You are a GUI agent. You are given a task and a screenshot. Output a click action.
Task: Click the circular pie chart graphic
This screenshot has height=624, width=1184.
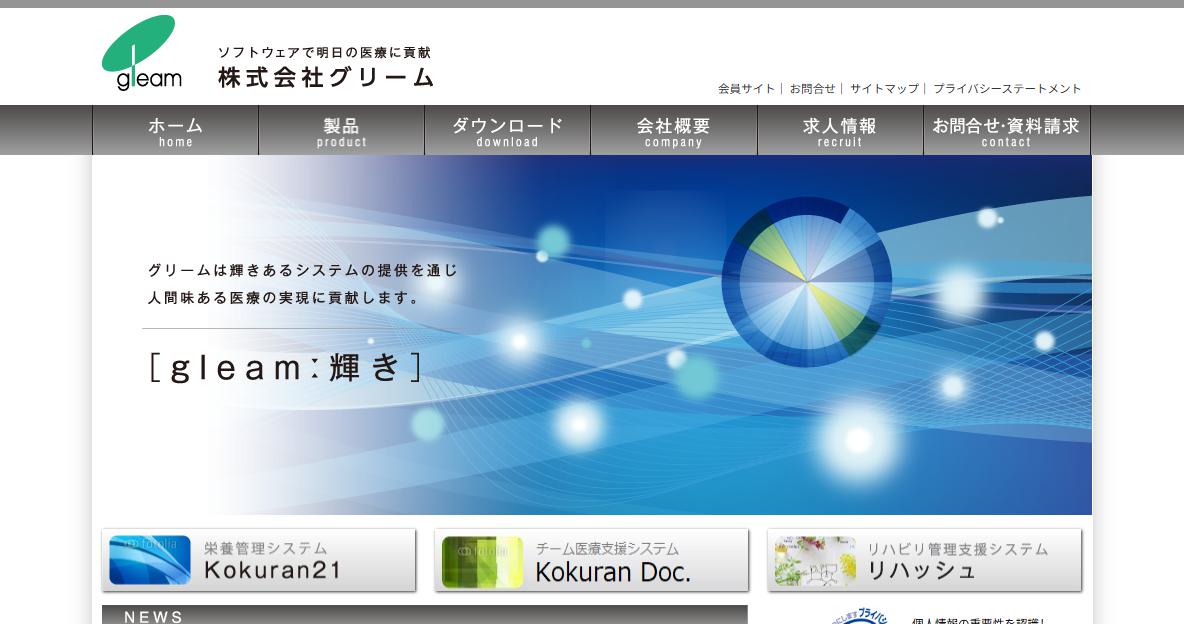[806, 282]
